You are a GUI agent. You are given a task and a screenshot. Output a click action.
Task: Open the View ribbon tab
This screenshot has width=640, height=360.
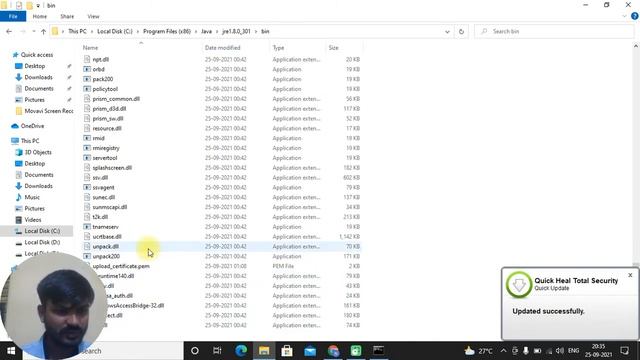pyautogui.click(x=93, y=16)
